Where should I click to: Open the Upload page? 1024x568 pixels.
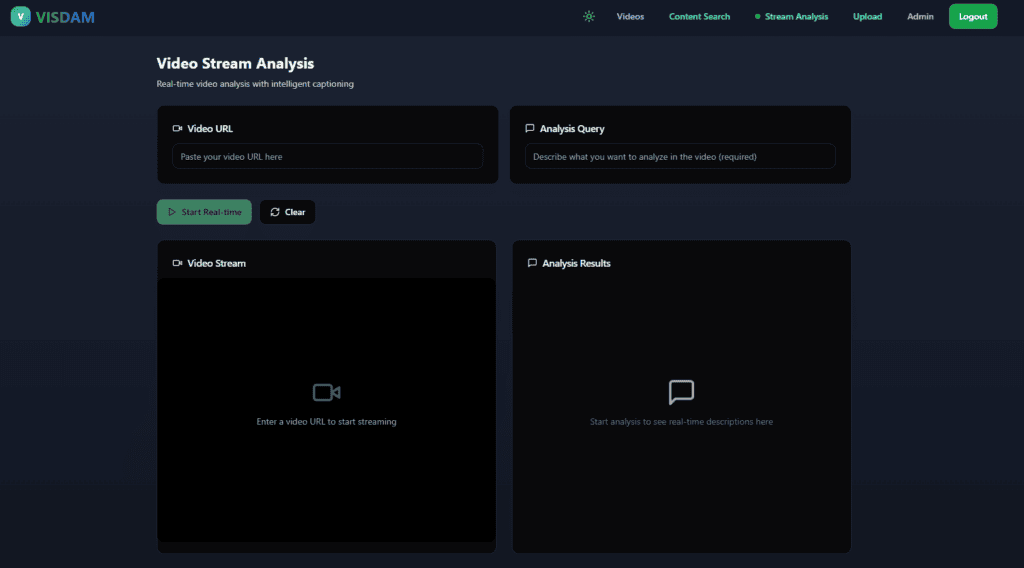tap(867, 16)
